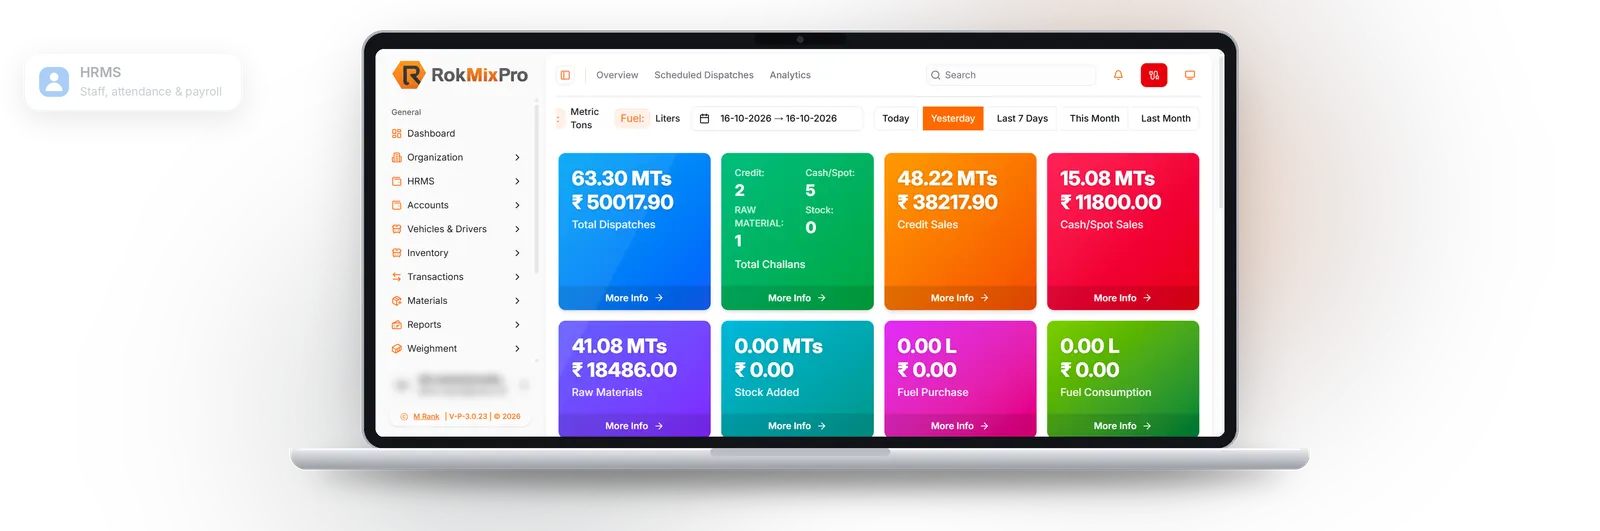Click into the Search field

(1011, 75)
